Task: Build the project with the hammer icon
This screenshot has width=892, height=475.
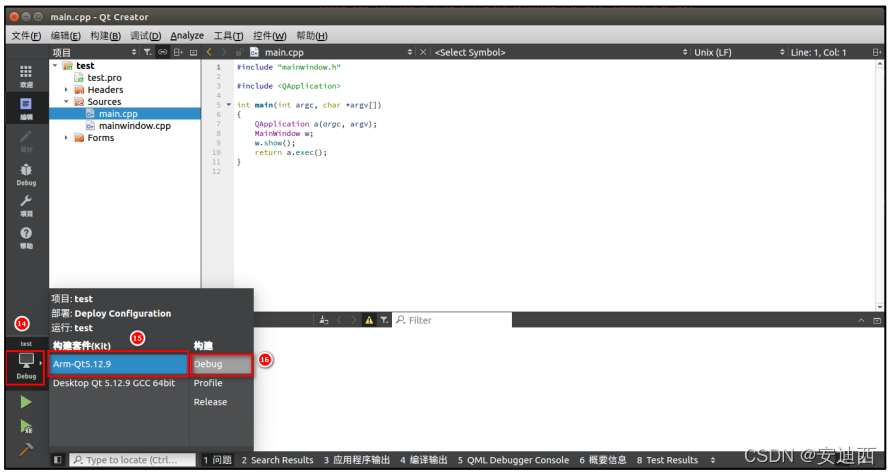Action: [26, 450]
